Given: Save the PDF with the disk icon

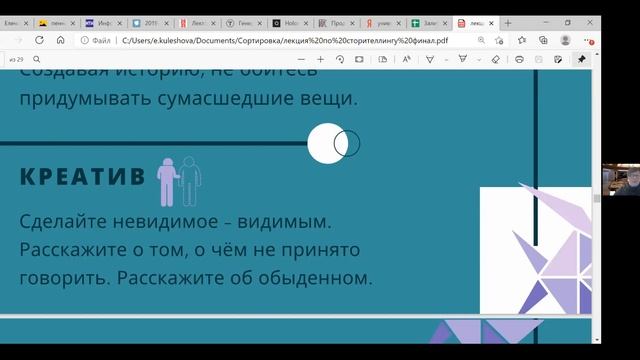Looking at the screenshot, I should (x=539, y=60).
